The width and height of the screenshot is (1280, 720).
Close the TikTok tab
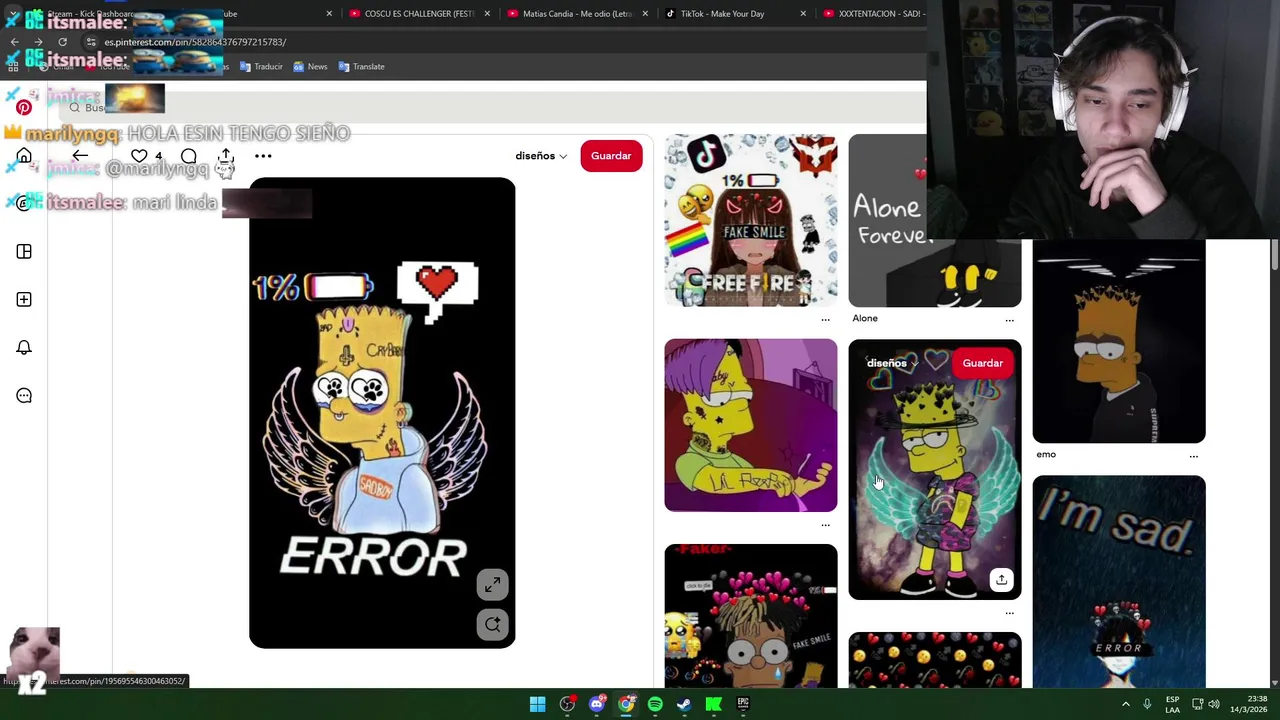[x=803, y=14]
